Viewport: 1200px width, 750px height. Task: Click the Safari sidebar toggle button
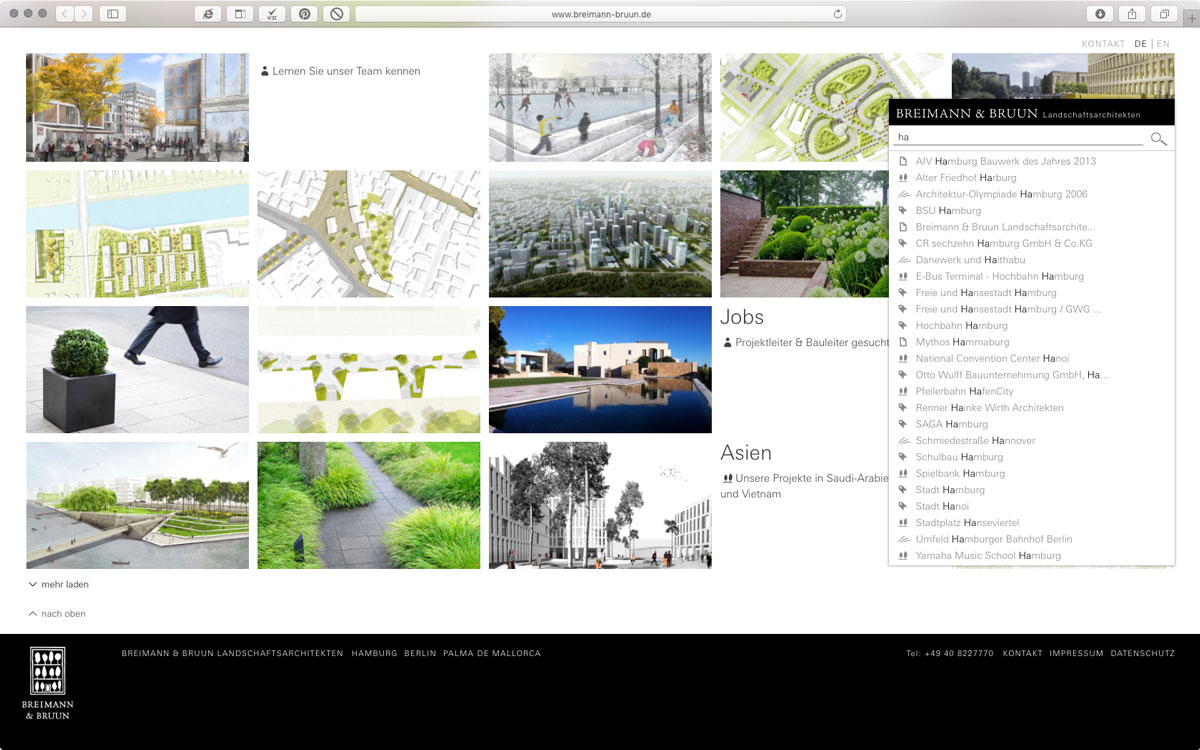click(x=112, y=14)
